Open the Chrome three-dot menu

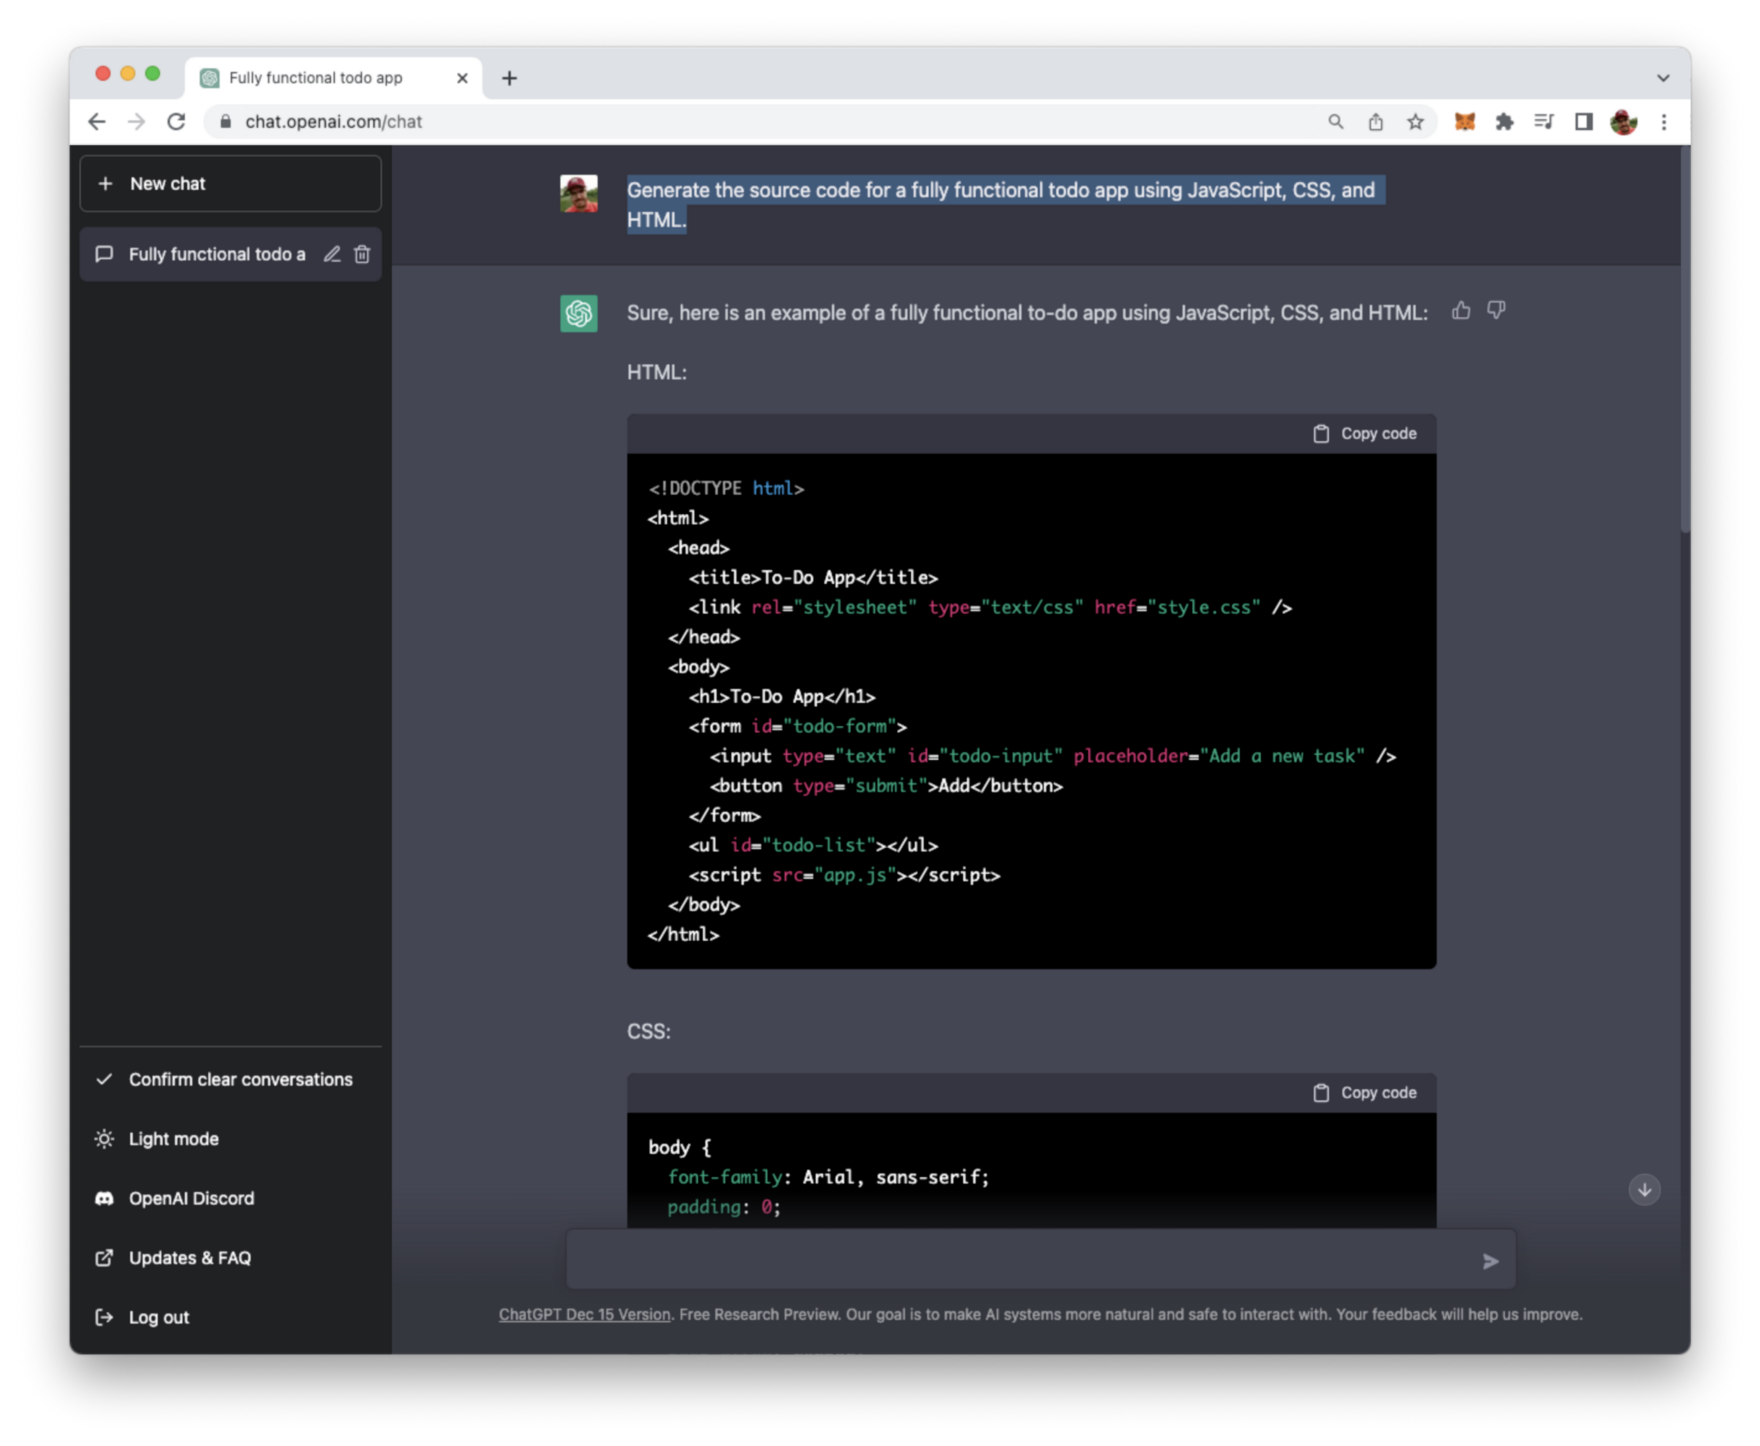(1664, 122)
